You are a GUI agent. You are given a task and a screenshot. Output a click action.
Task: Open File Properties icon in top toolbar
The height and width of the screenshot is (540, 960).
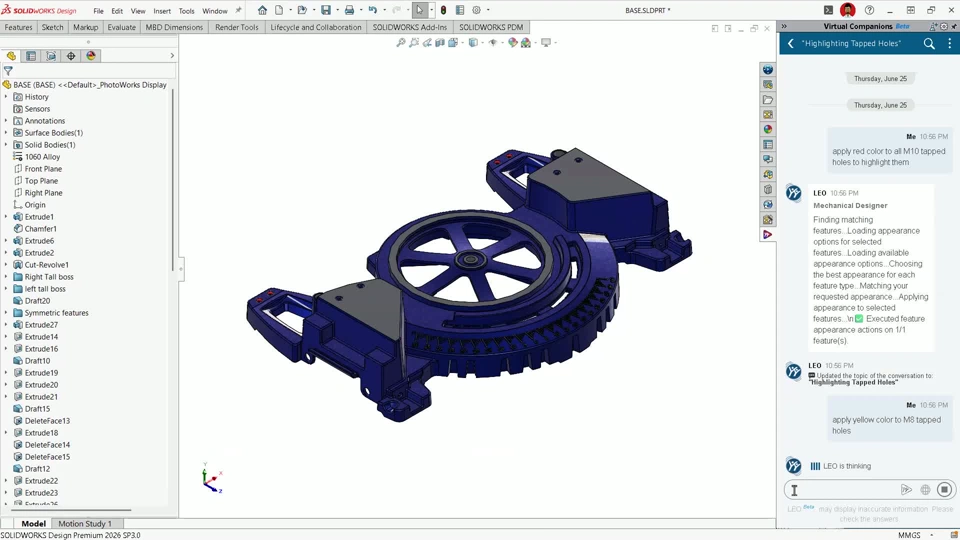(460, 10)
